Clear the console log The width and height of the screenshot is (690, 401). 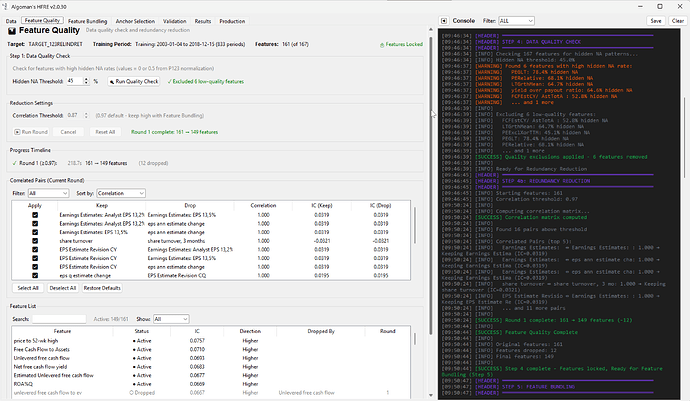pos(678,21)
